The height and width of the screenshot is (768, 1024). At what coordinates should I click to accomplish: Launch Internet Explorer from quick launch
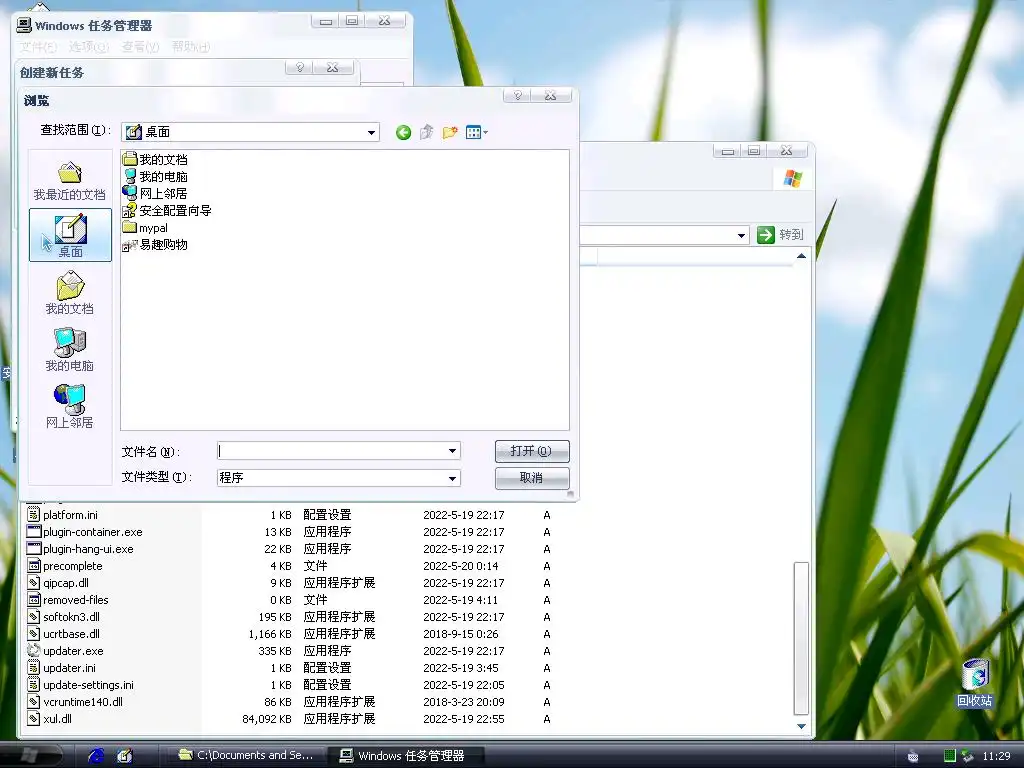click(x=97, y=756)
